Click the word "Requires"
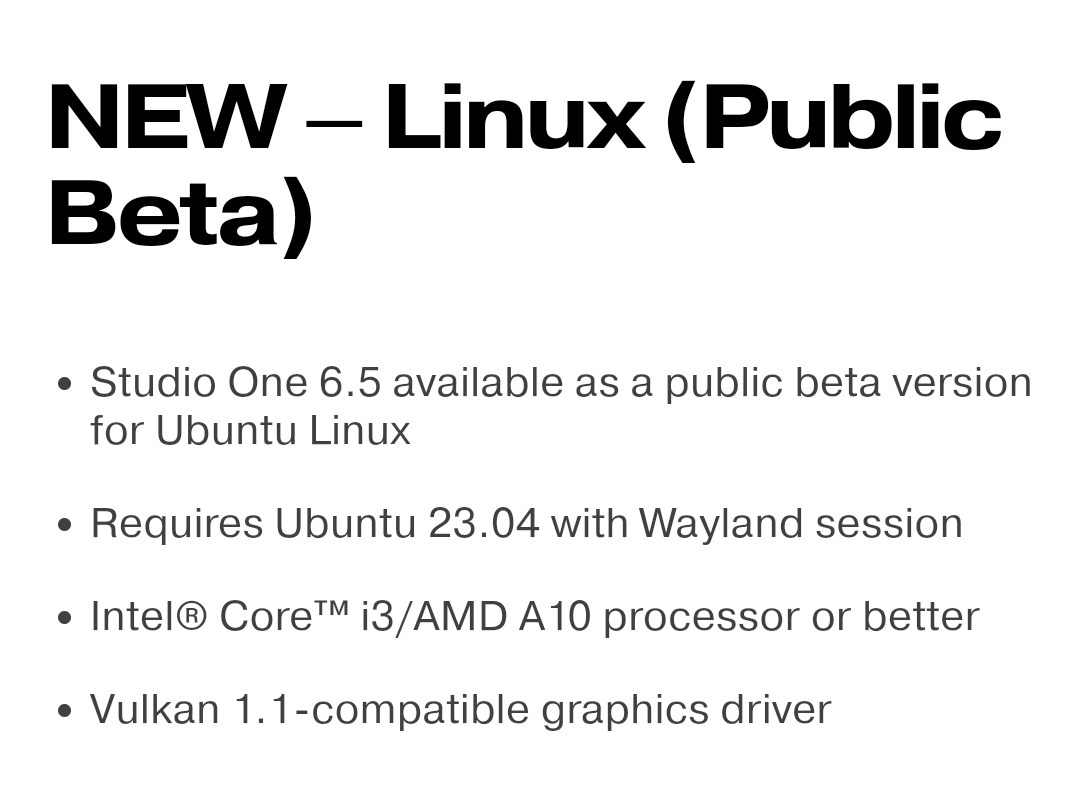Viewport: 1080px width, 809px height. click(x=177, y=523)
